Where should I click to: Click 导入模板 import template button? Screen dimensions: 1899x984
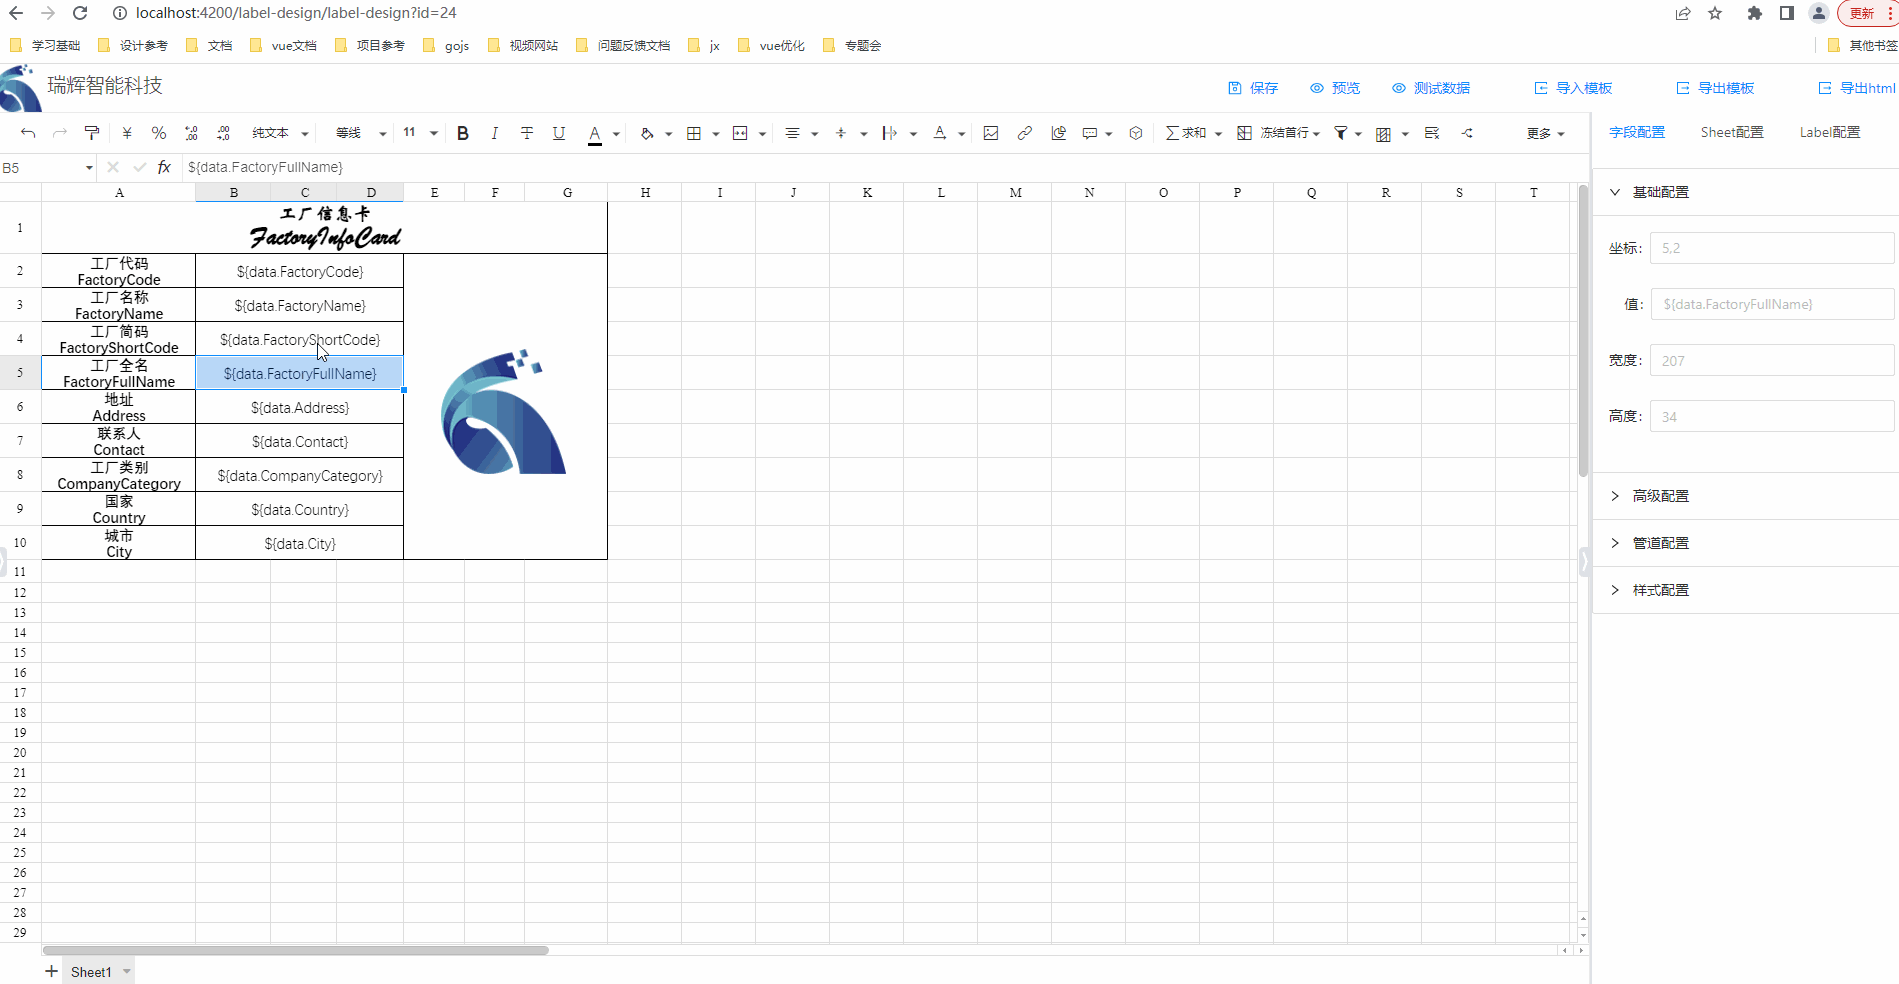pos(1573,88)
